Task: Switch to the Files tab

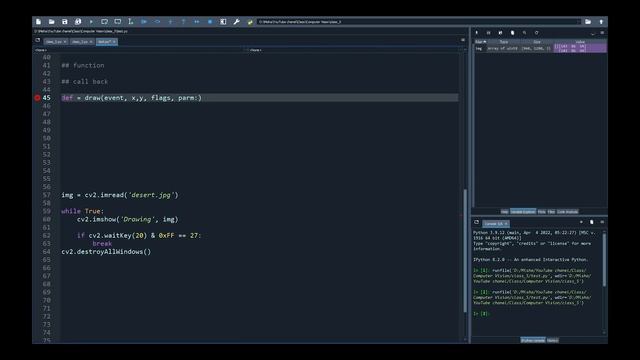Action: tap(551, 212)
